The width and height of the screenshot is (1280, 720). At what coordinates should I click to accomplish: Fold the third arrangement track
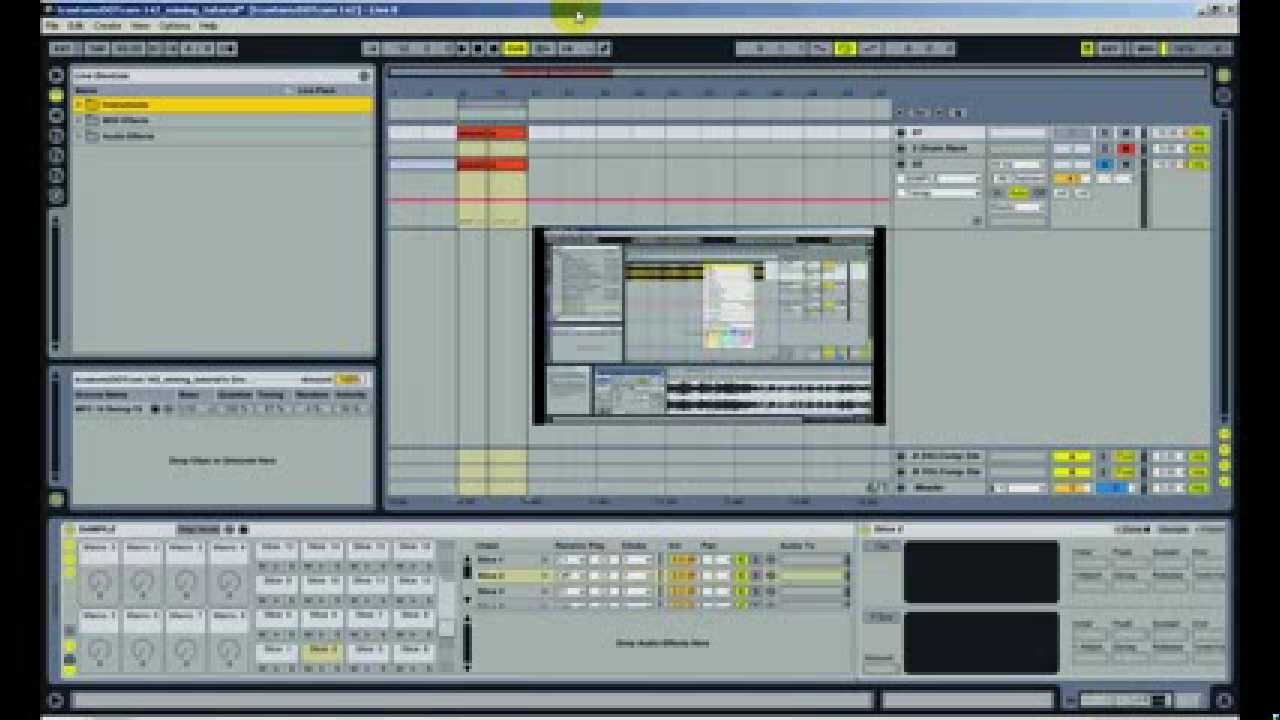point(901,164)
